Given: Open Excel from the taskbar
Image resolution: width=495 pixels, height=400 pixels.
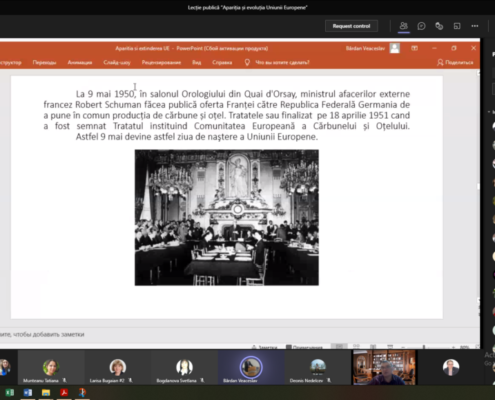Looking at the screenshot, I should click(10, 393).
